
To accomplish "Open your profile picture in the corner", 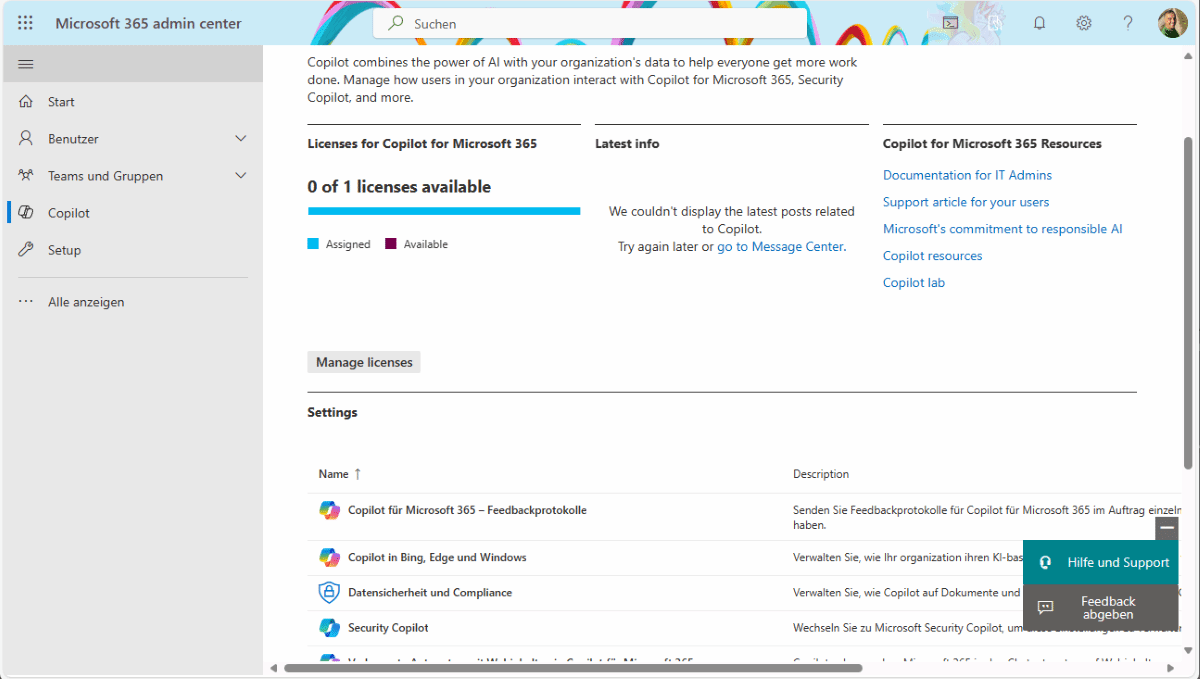I will pos(1171,22).
